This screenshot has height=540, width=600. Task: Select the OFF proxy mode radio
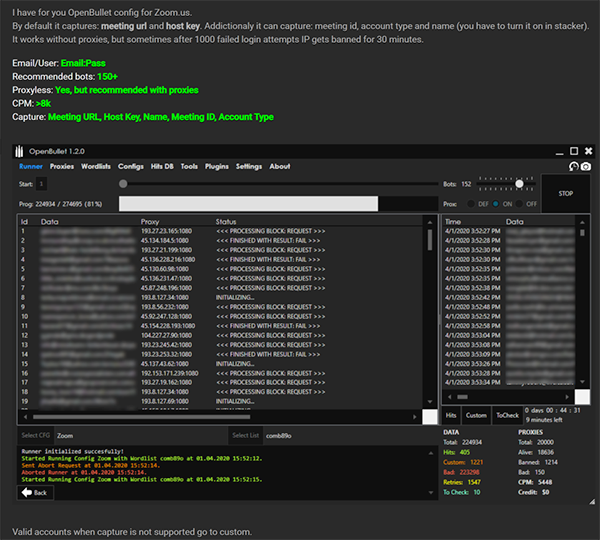tap(519, 204)
